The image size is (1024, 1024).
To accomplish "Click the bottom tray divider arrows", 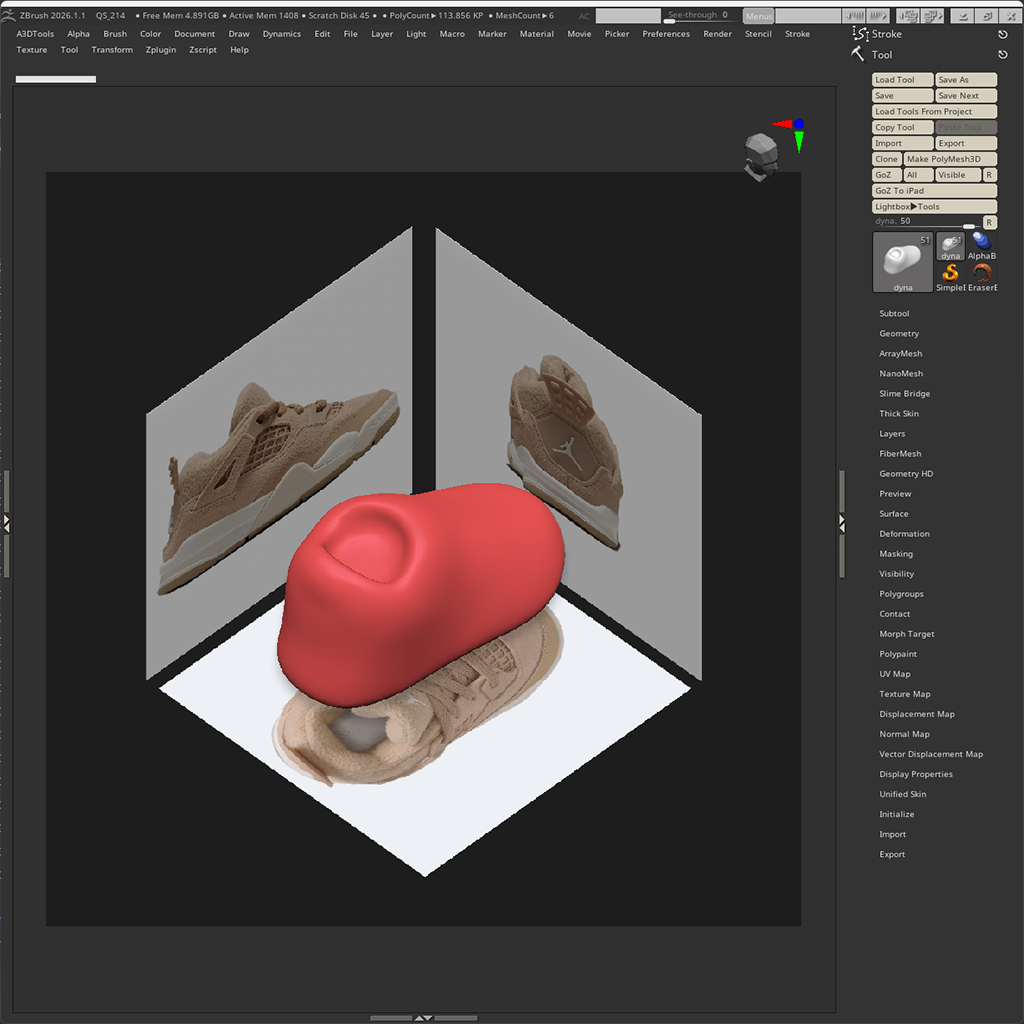I will click(423, 1017).
